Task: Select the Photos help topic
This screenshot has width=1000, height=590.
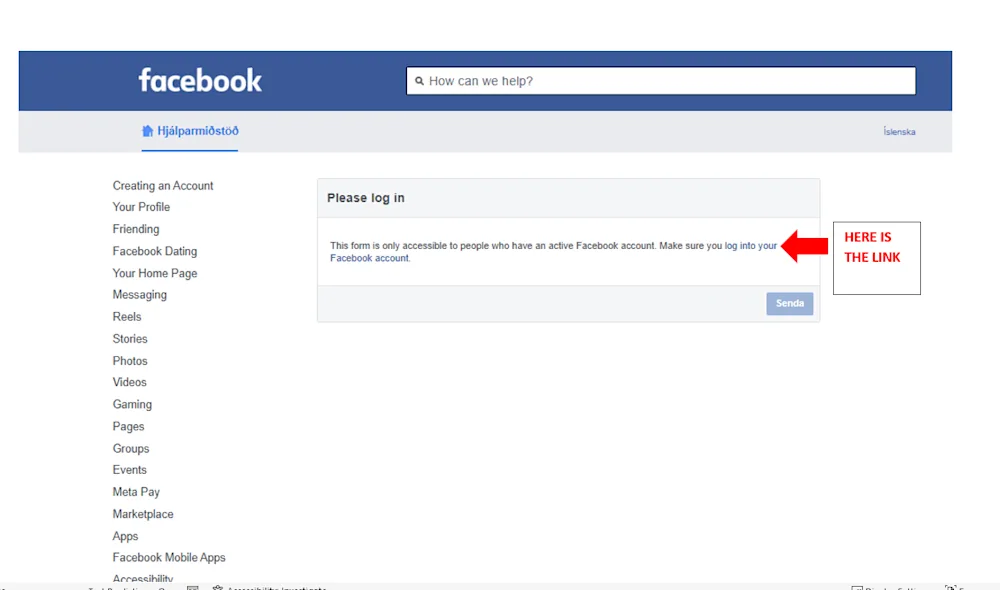Action: point(130,361)
